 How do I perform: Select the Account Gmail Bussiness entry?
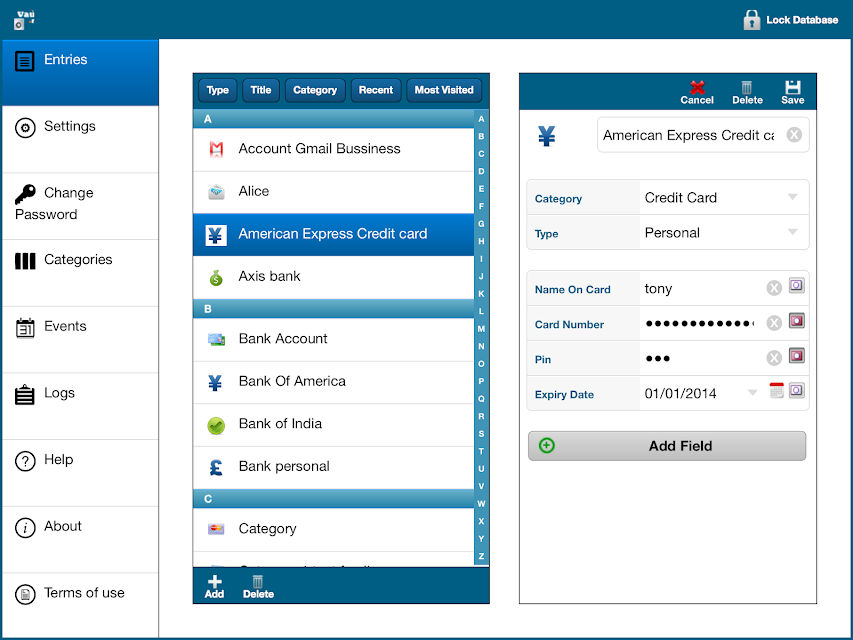333,149
